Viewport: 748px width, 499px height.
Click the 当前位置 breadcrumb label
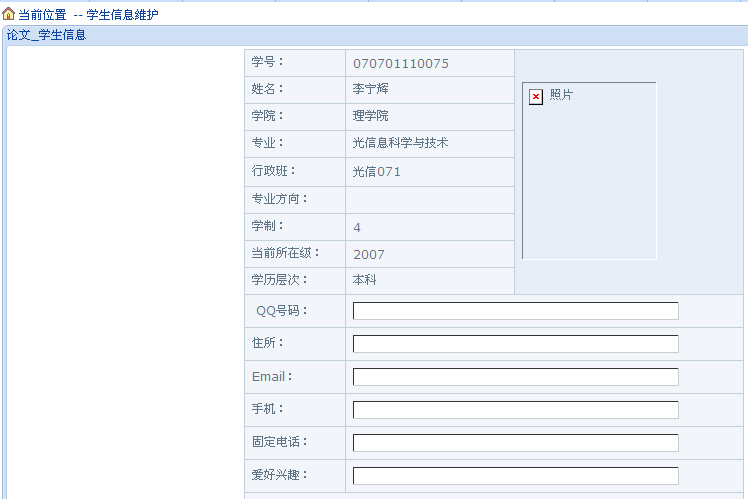click(x=42, y=15)
